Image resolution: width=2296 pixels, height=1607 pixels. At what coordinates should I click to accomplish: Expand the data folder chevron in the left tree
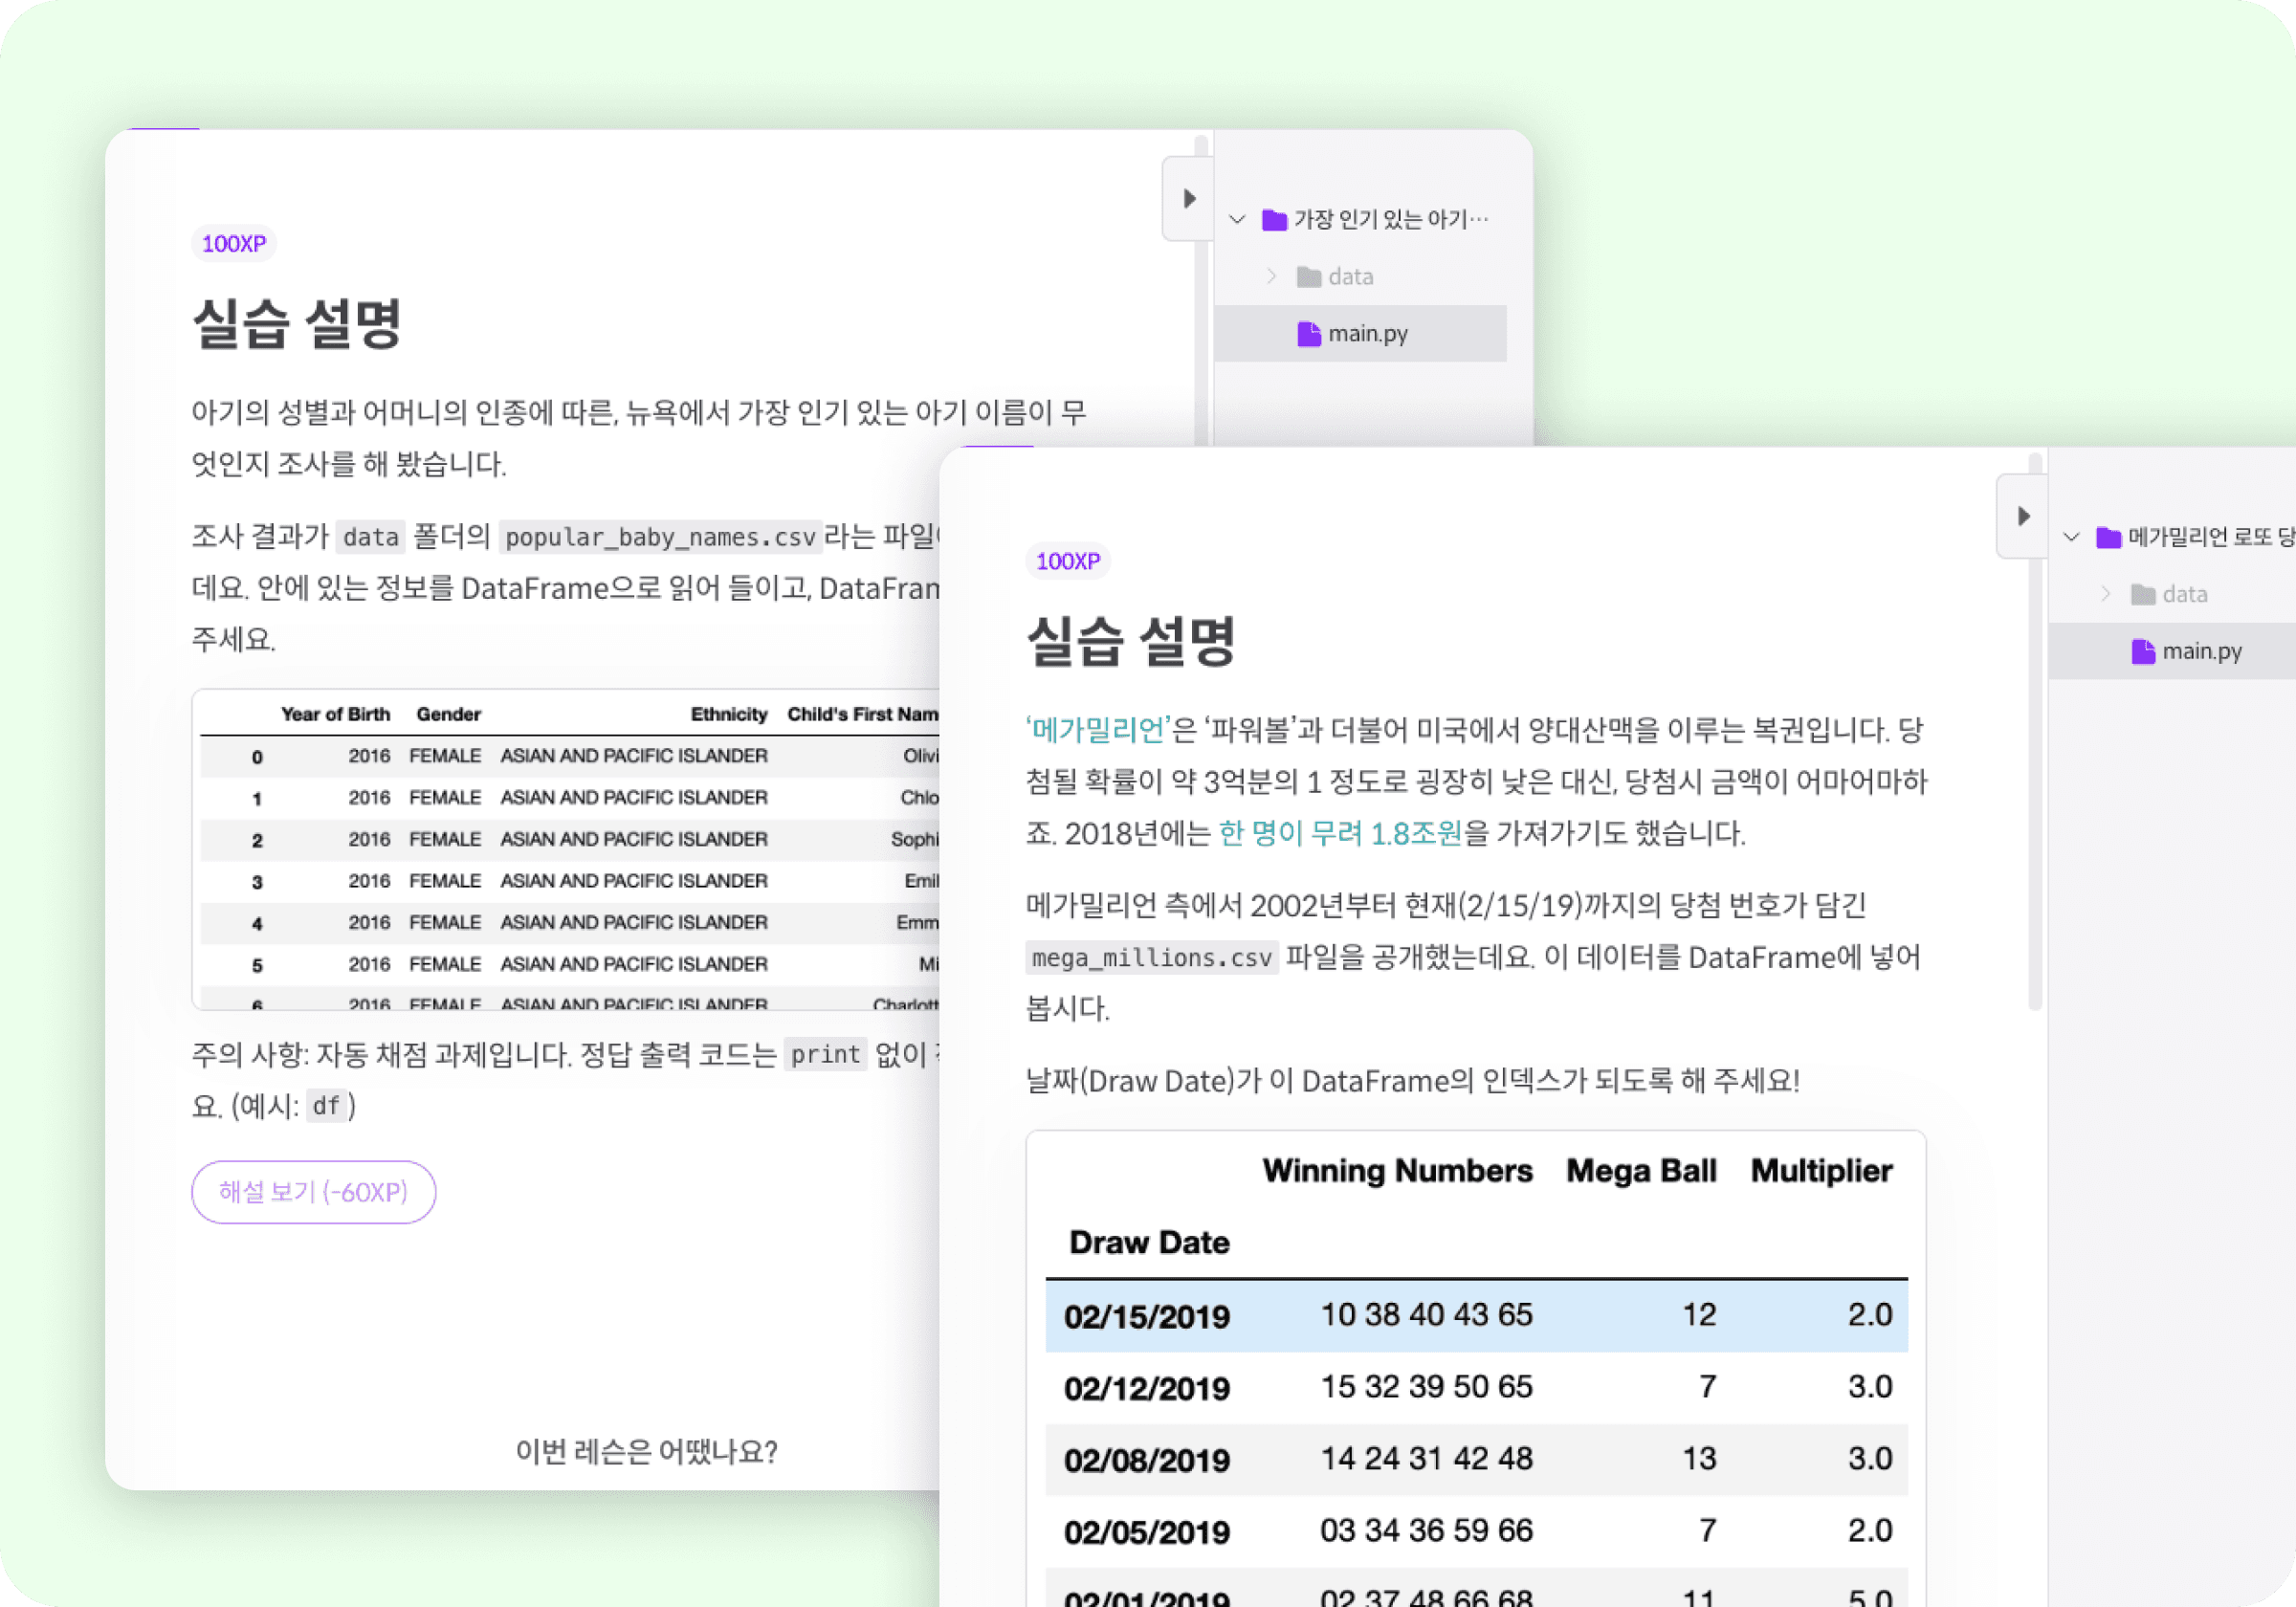(x=1271, y=276)
